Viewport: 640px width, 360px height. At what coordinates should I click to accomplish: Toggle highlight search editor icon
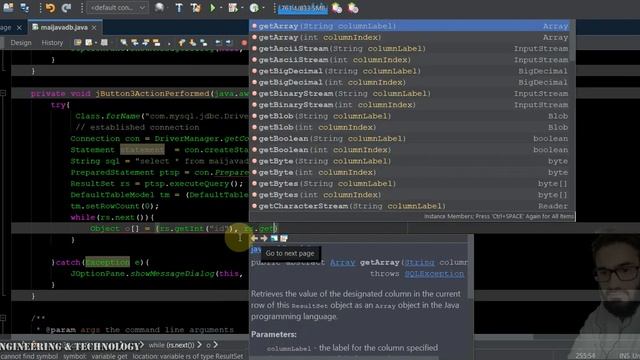point(156,42)
